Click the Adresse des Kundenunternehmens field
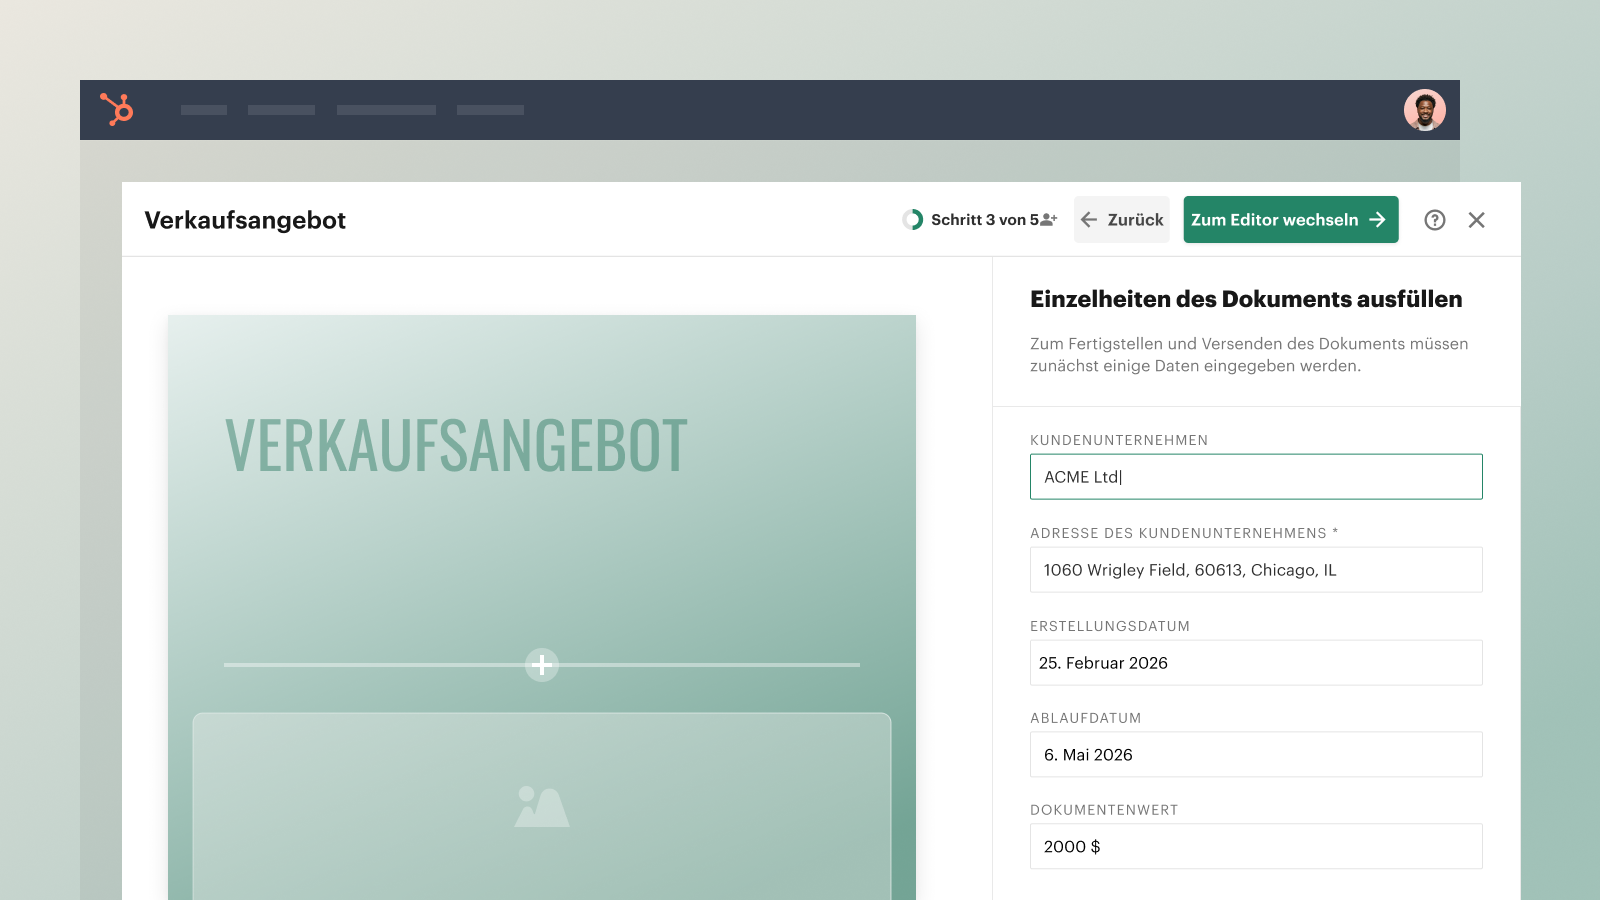 1256,570
